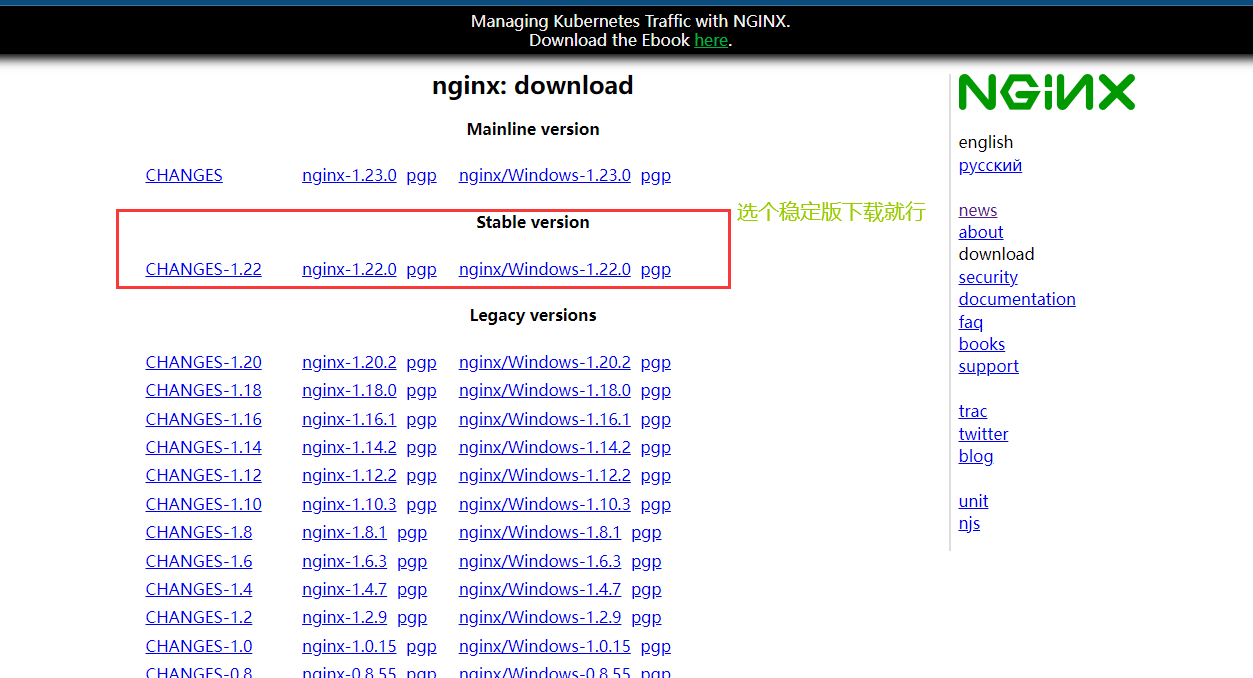Open CHANGES-1.0 link
Viewport: 1253px width, 678px height.
click(199, 646)
